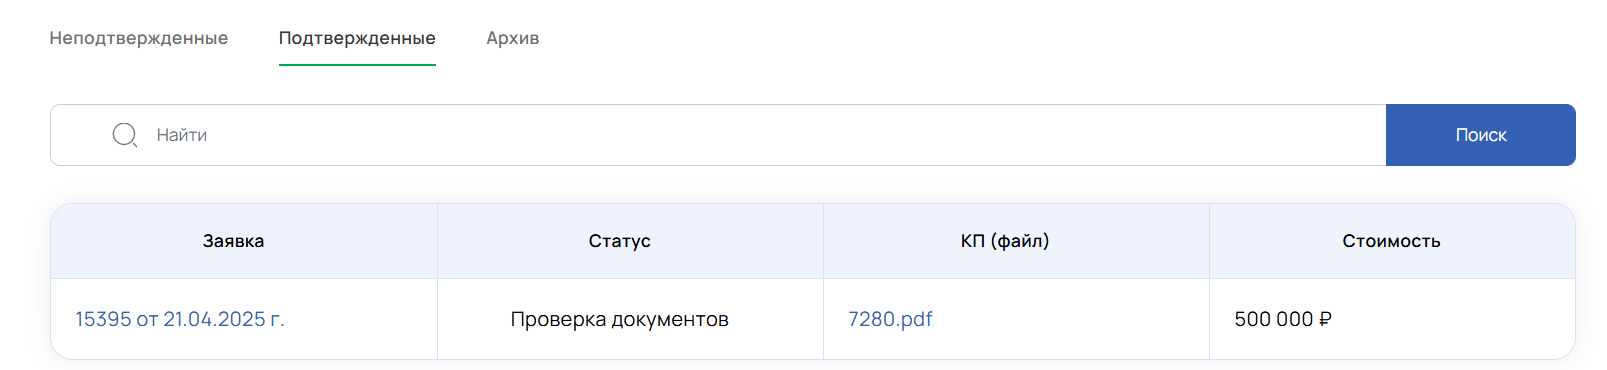Click the Заявка column header
The image size is (1607, 370).
pos(234,241)
